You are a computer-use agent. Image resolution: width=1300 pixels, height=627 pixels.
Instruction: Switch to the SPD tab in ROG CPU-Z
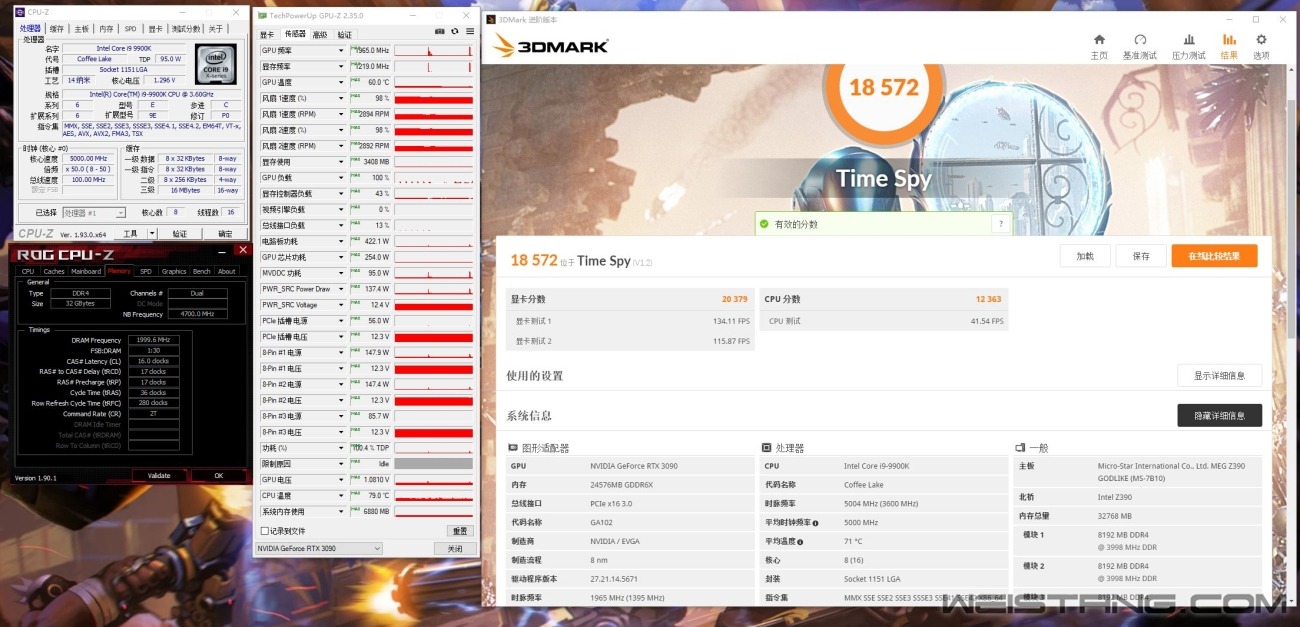146,271
